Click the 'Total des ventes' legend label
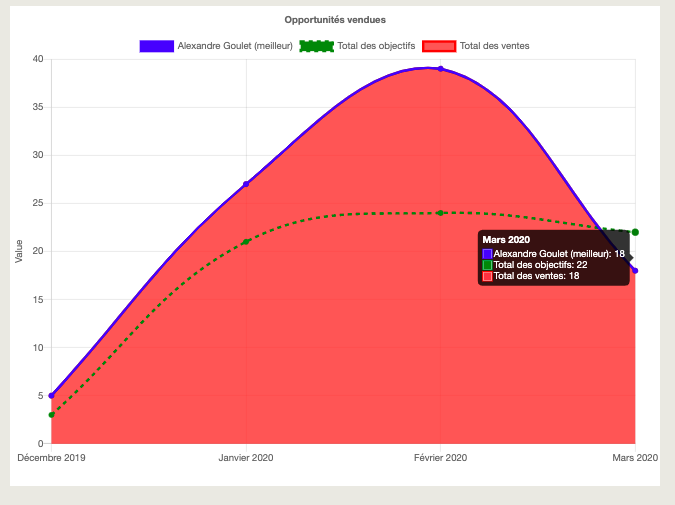 click(494, 46)
